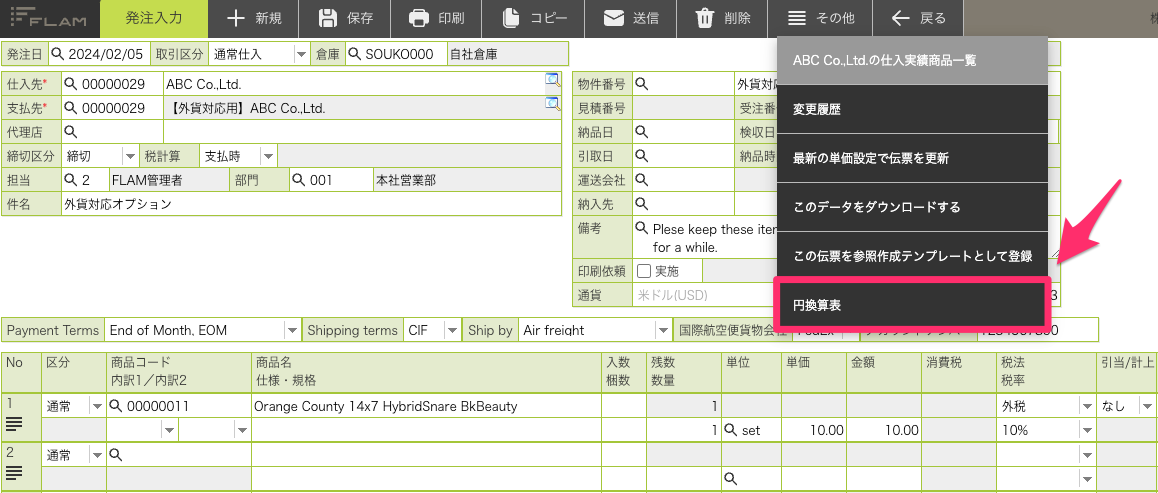The width and height of the screenshot is (1158, 493).
Task: Toggle 印刷依頼 実施 checkbox
Action: point(644,271)
